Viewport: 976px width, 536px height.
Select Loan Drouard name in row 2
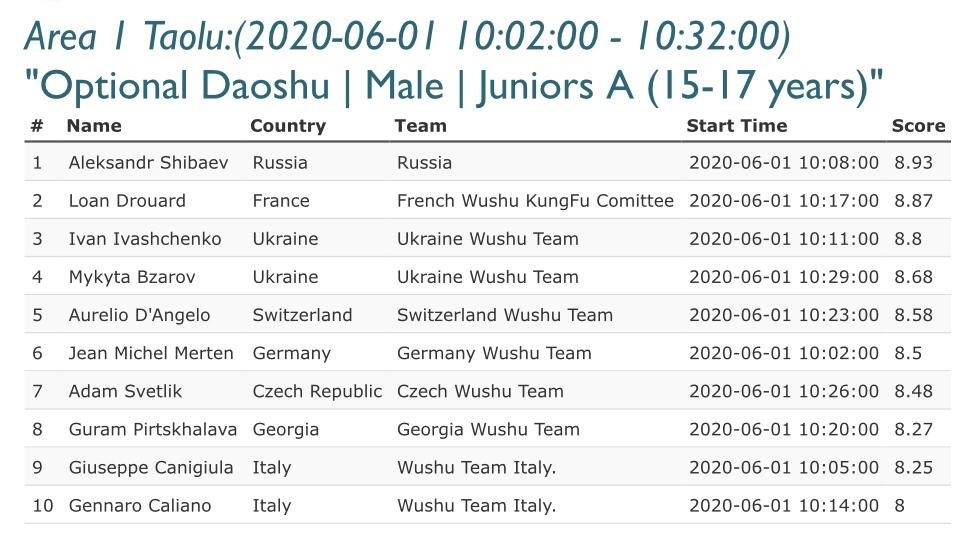(127, 200)
